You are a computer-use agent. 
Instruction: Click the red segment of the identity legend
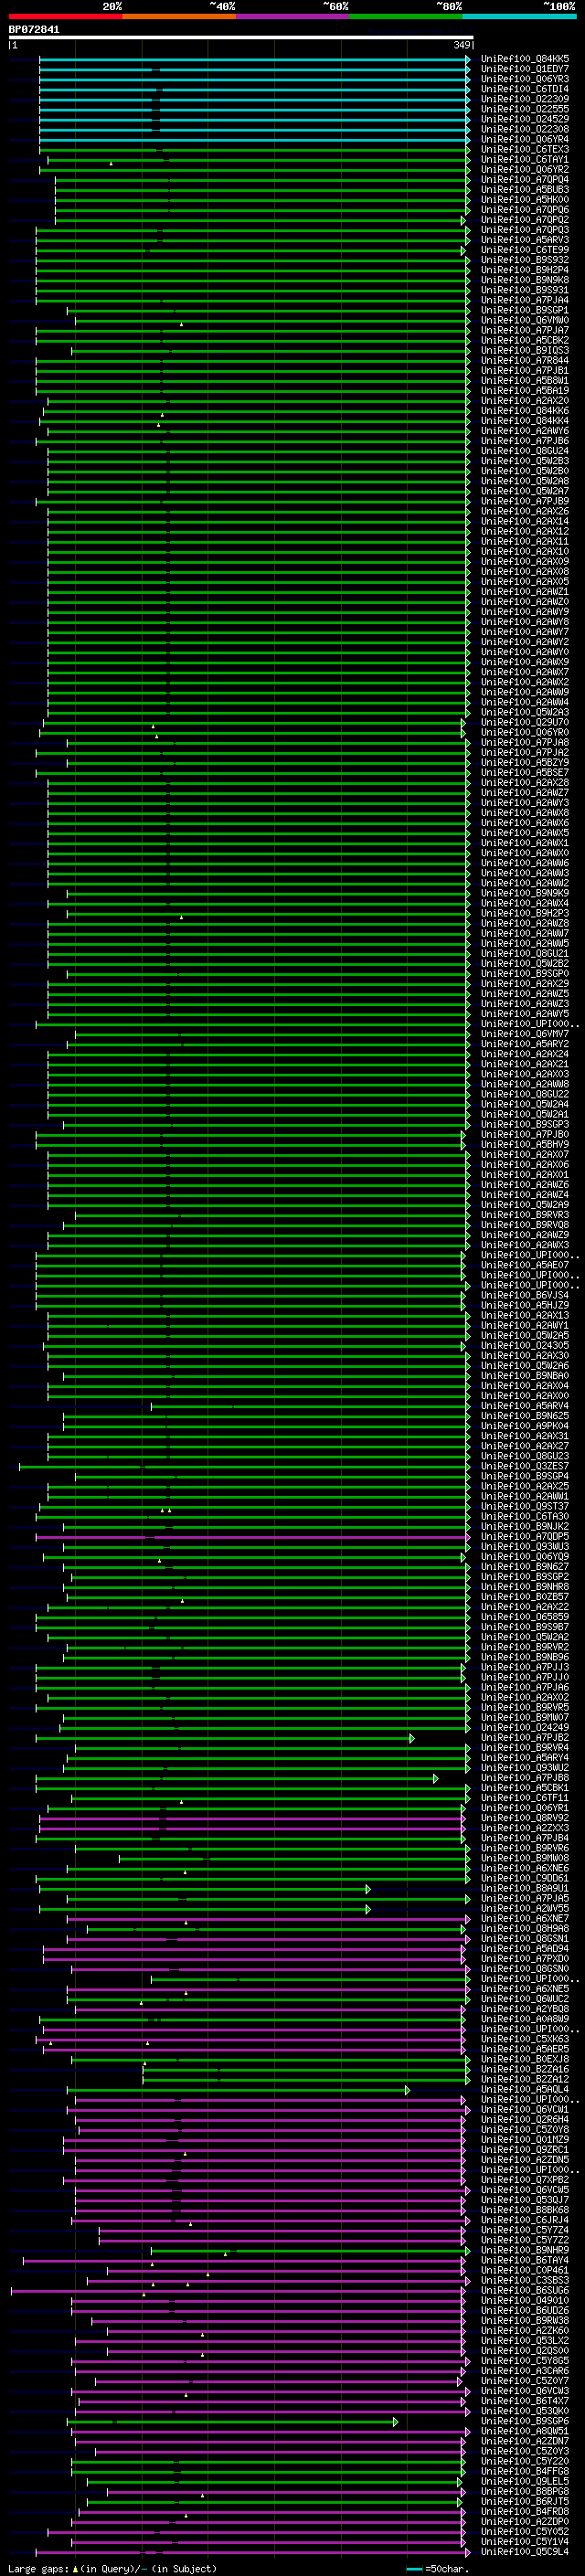point(65,16)
